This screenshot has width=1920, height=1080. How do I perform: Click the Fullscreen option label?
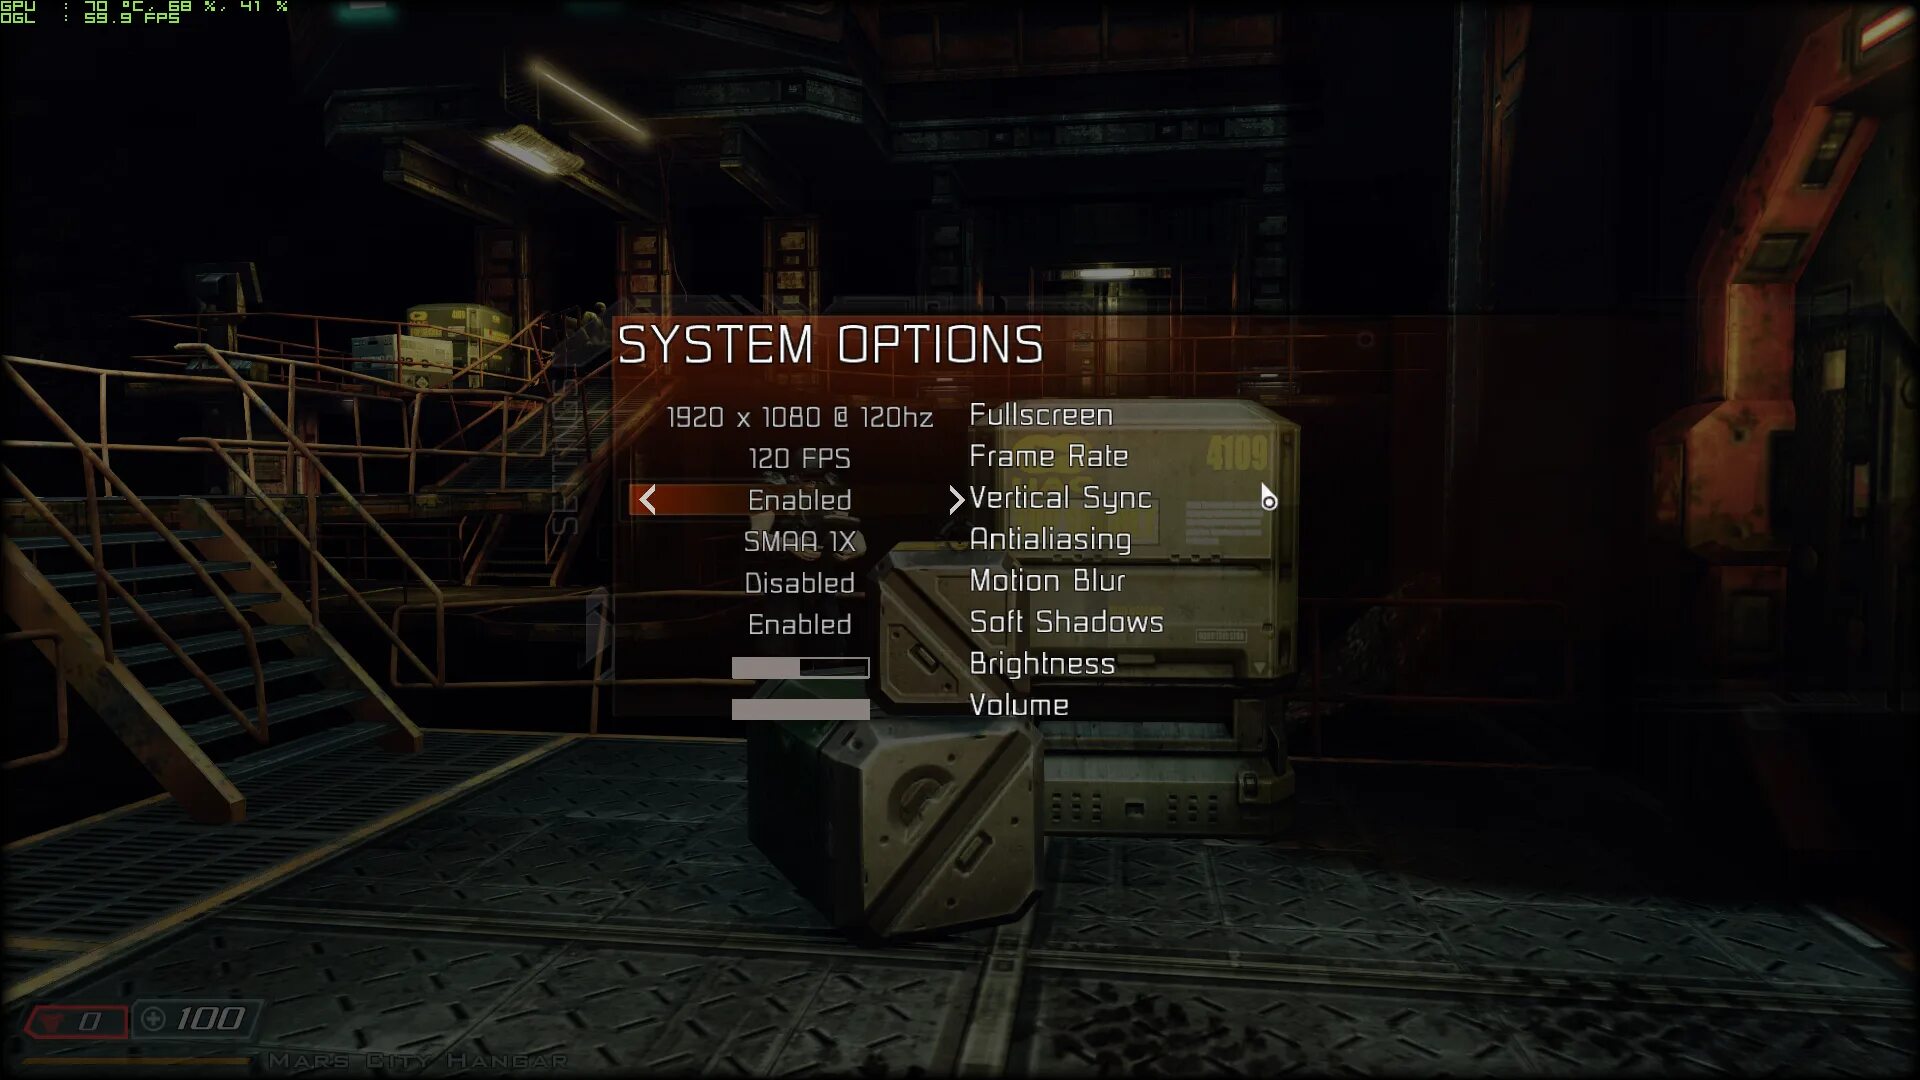tap(1040, 414)
